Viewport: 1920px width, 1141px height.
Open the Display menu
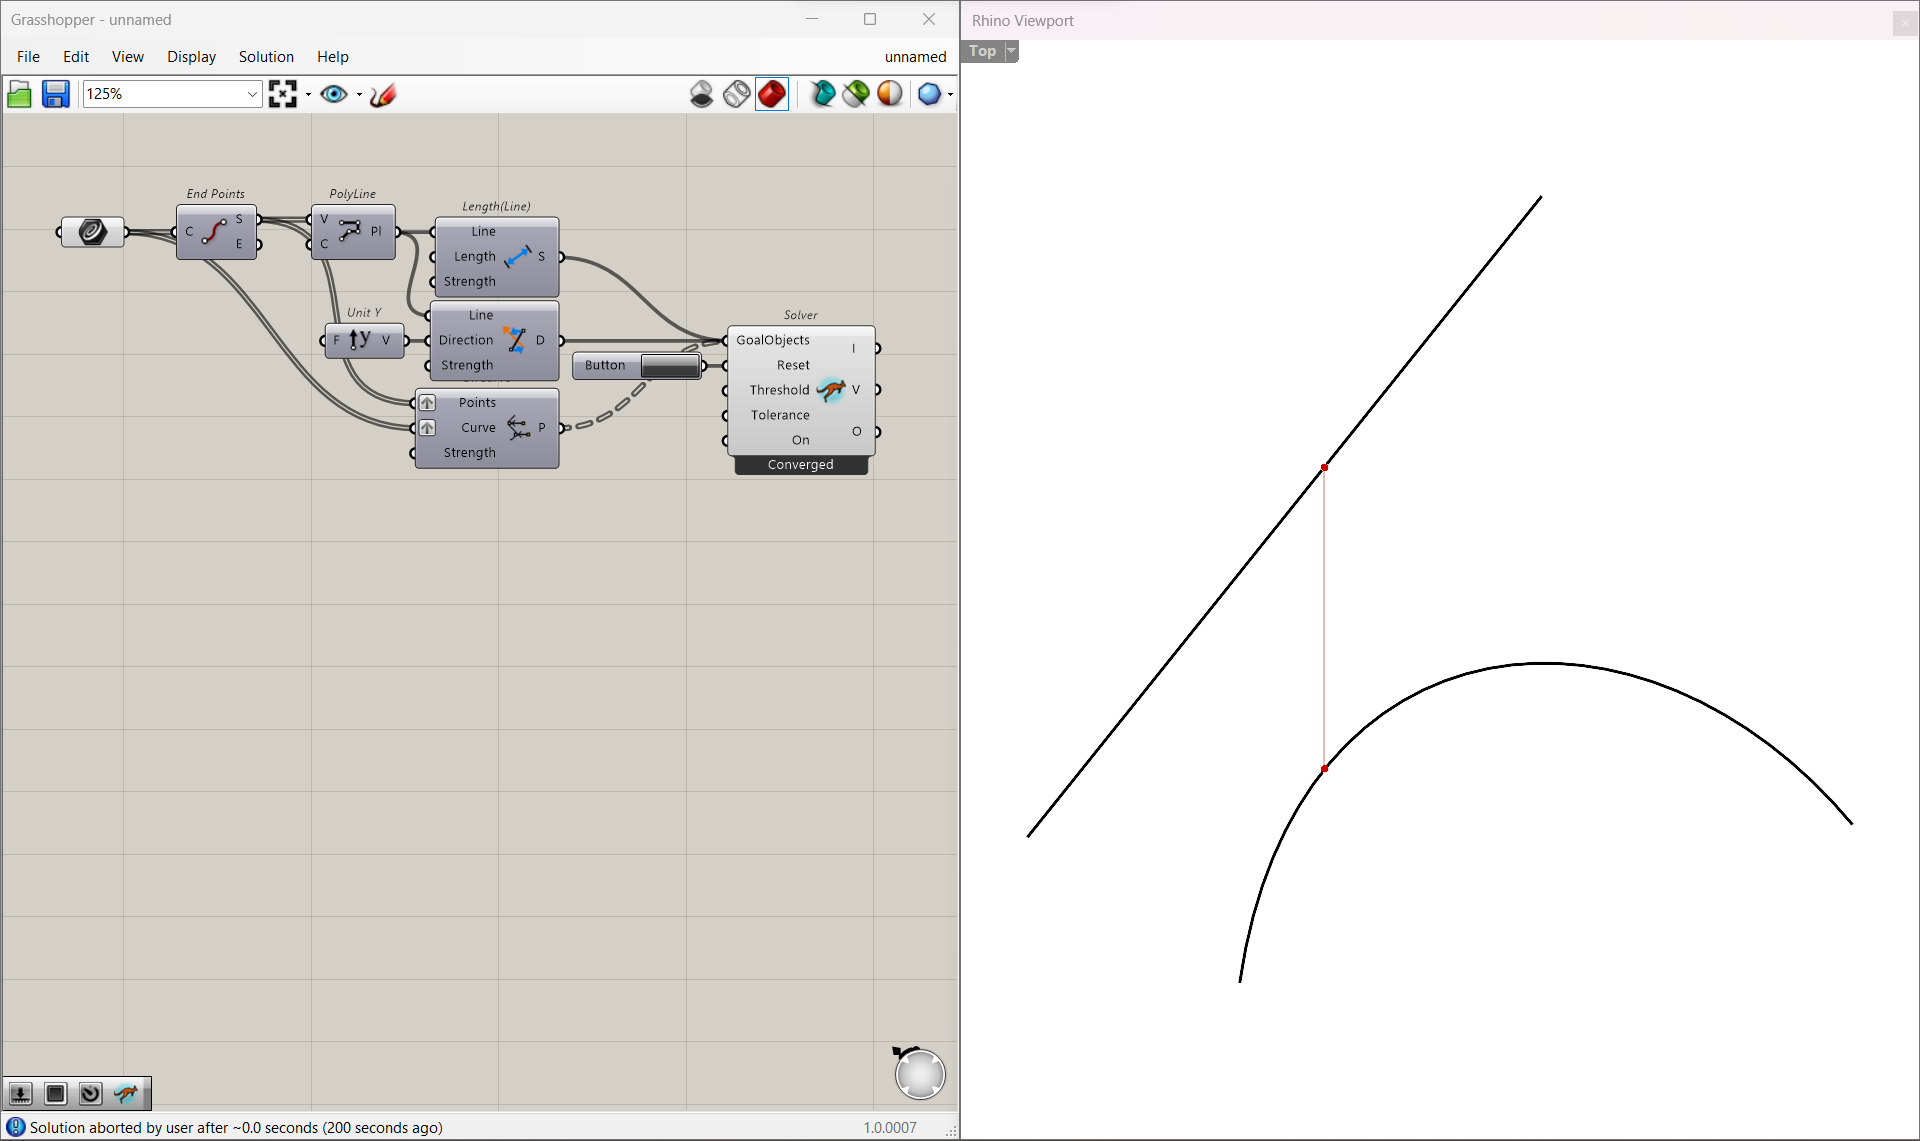(x=191, y=57)
